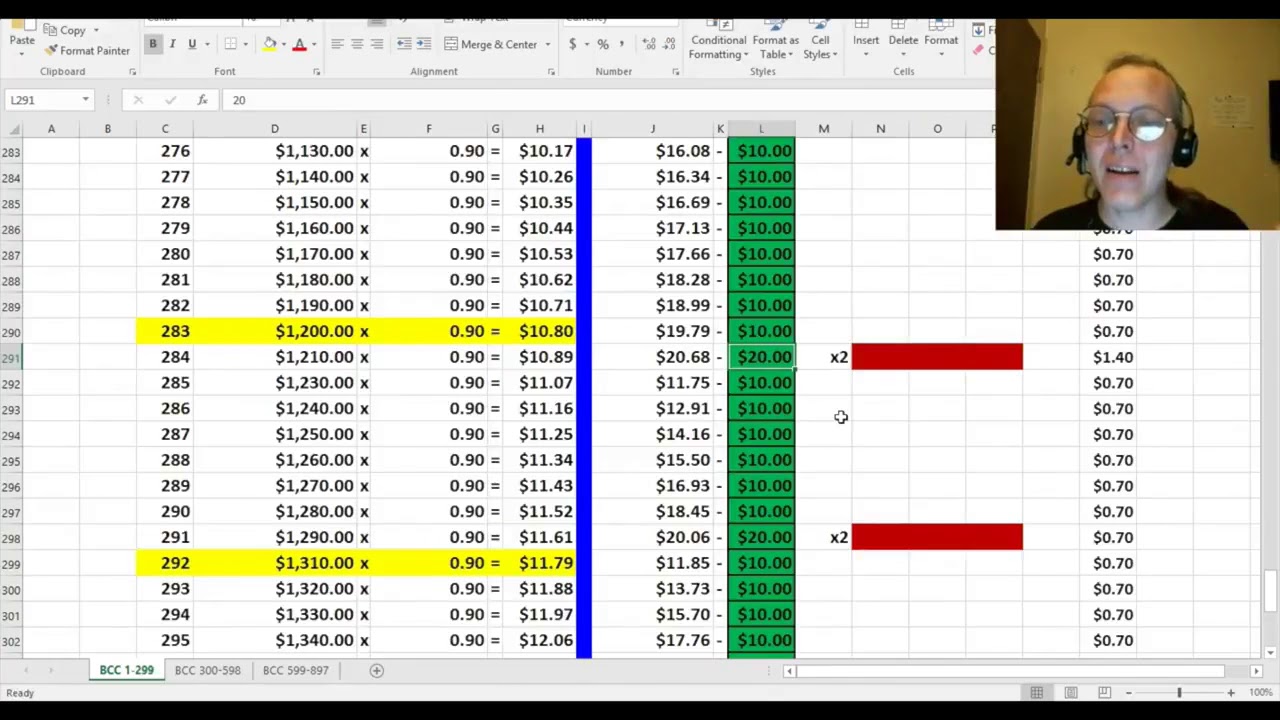Click Name Box showing L291
Viewport: 1280px width, 720px height.
[x=41, y=100]
